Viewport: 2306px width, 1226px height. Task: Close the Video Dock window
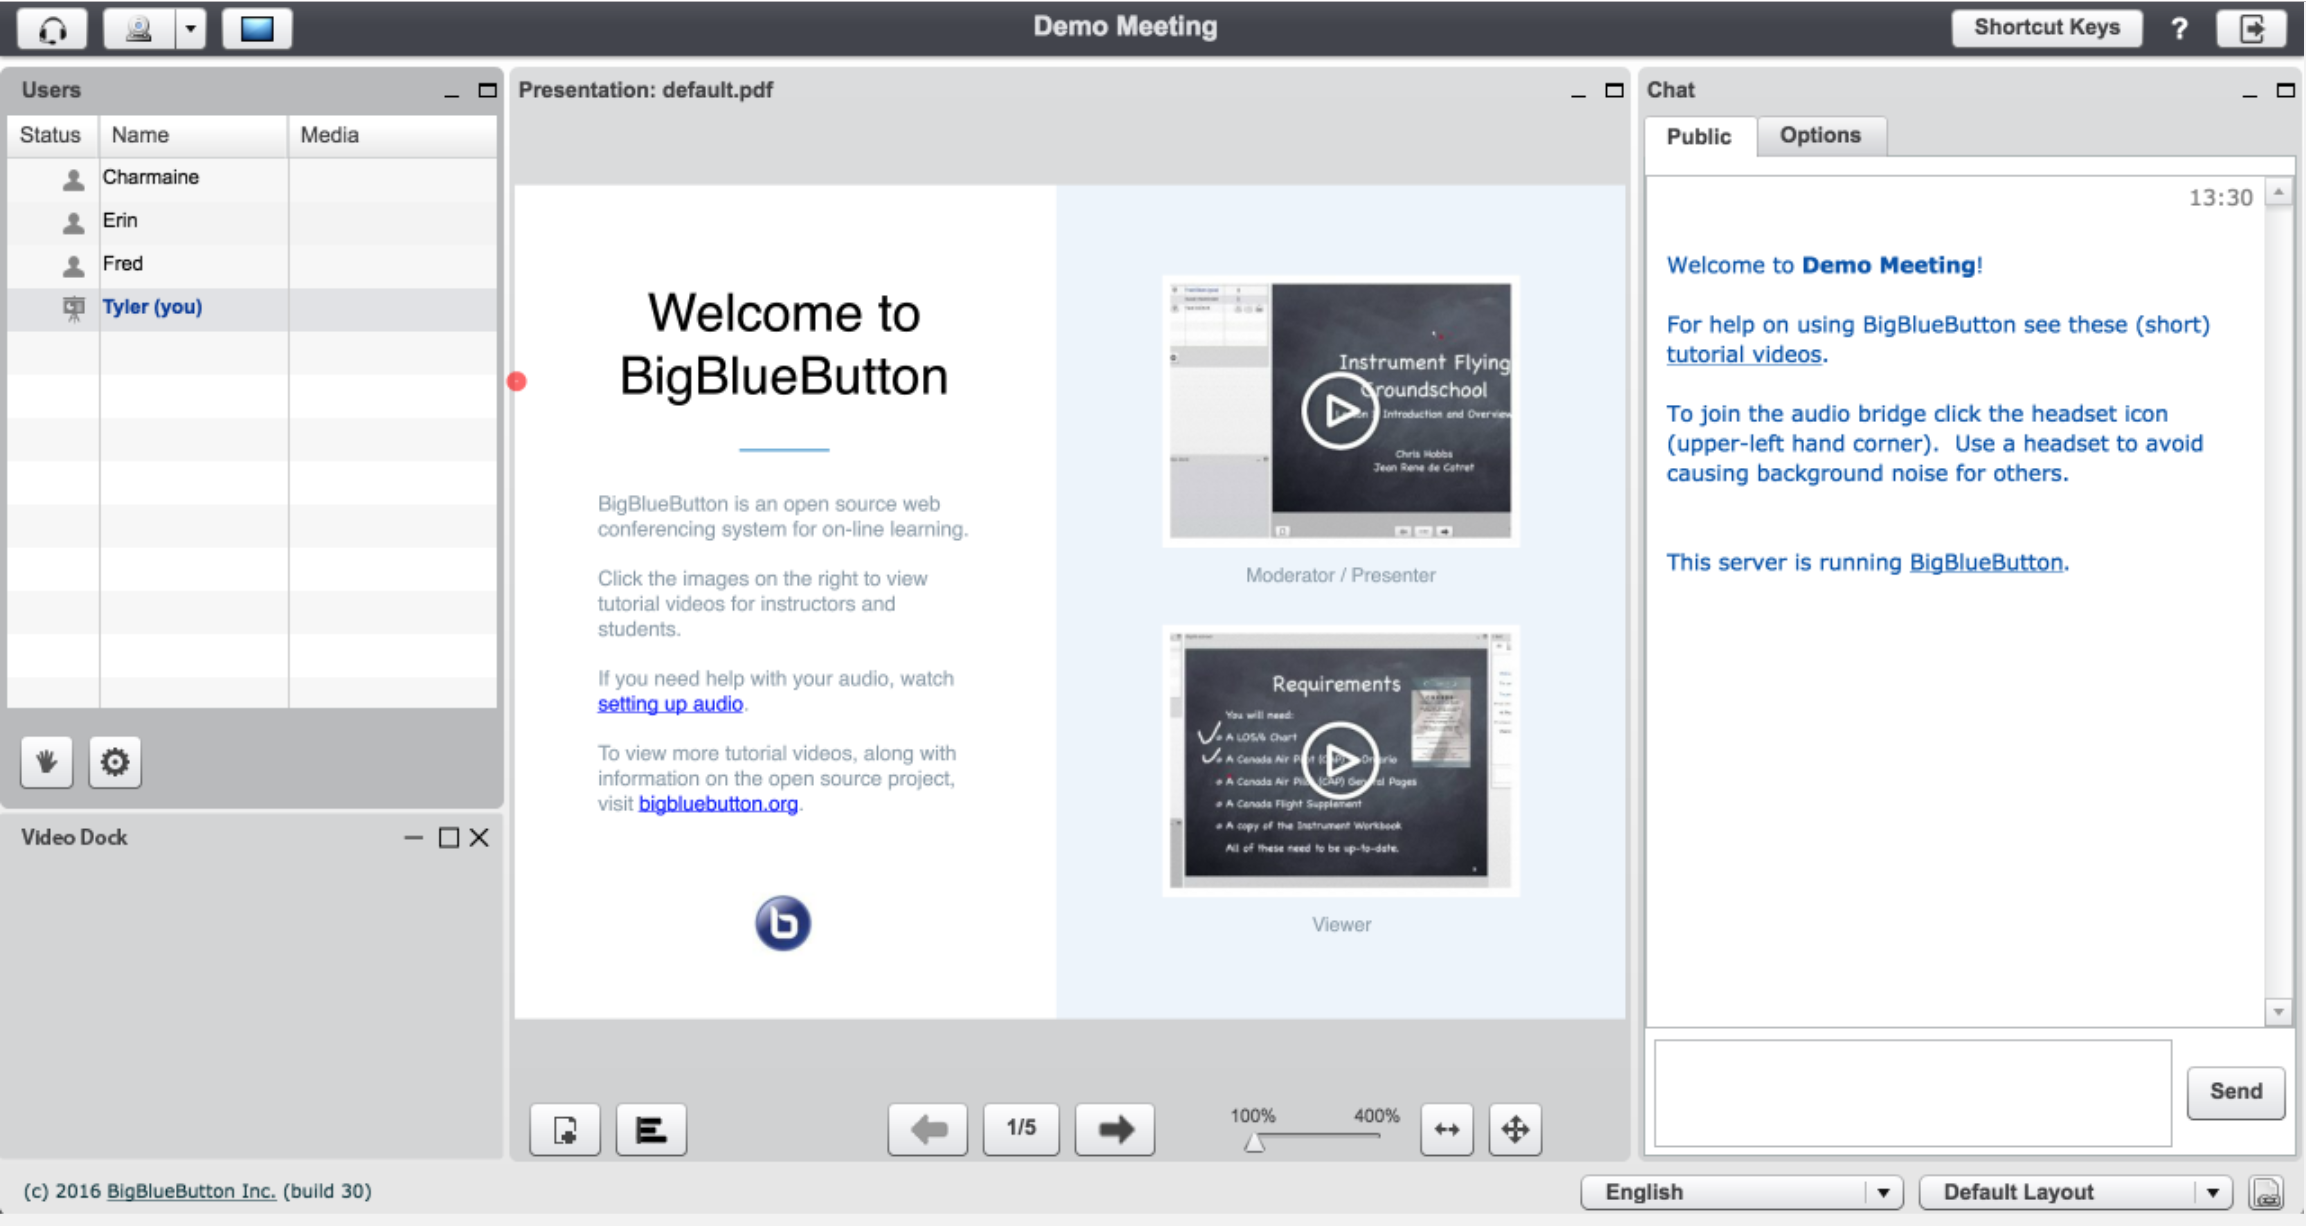pyautogui.click(x=480, y=838)
